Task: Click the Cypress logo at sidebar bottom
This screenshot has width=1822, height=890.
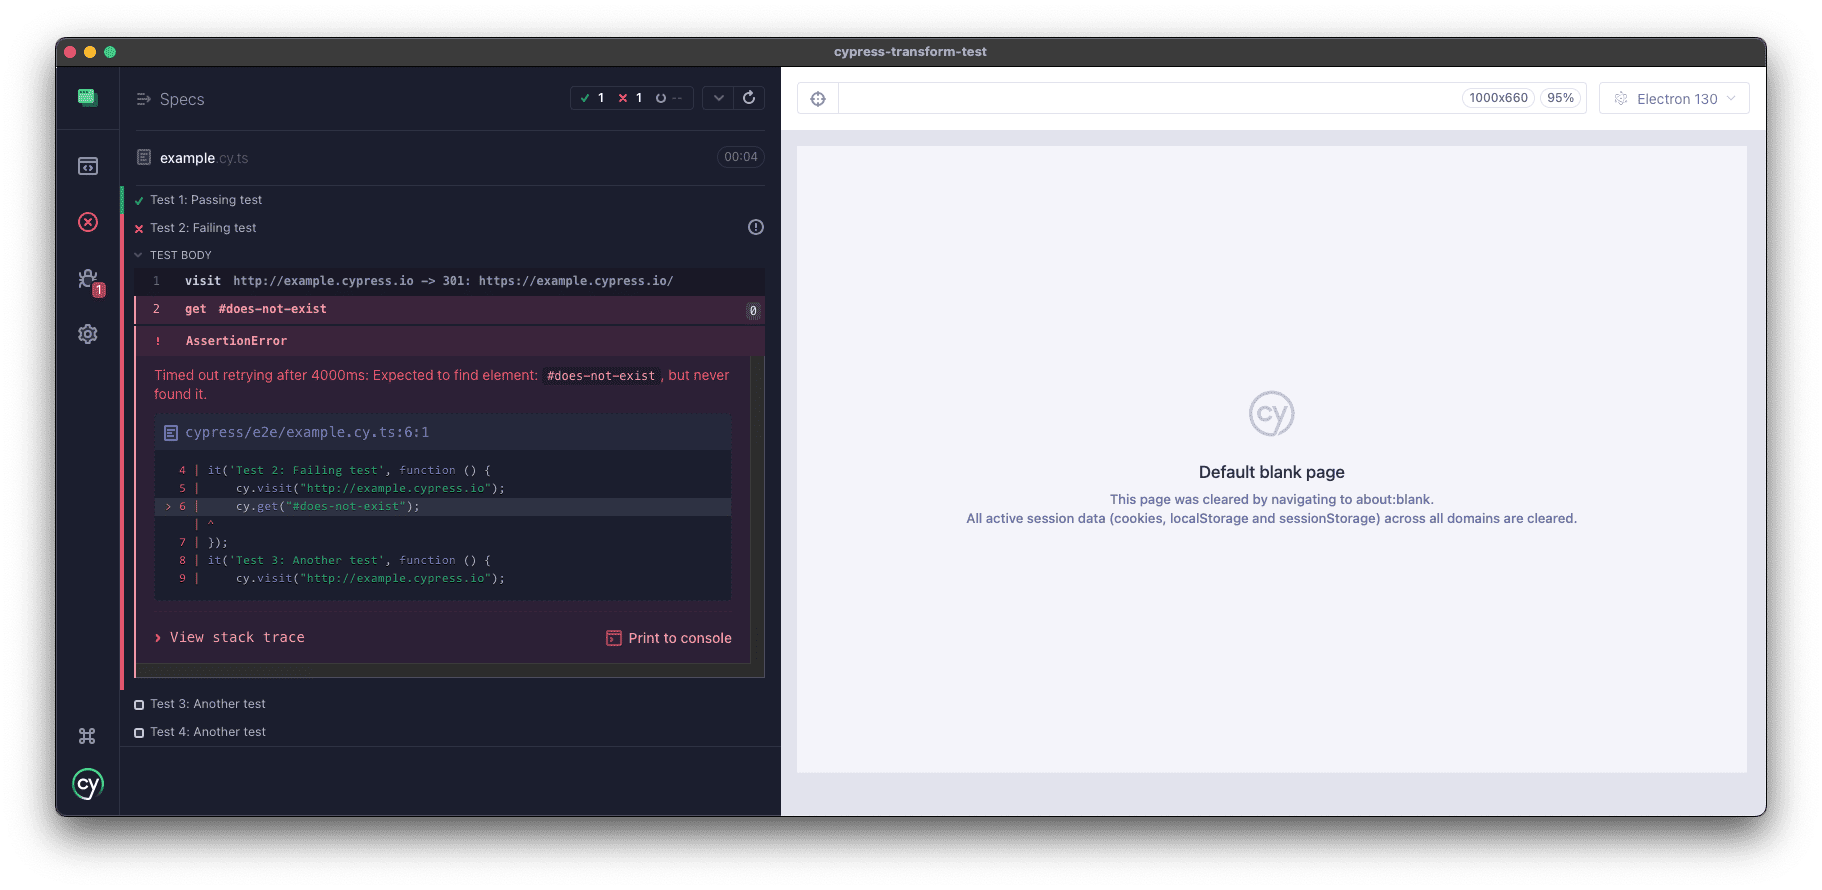Action: click(88, 785)
